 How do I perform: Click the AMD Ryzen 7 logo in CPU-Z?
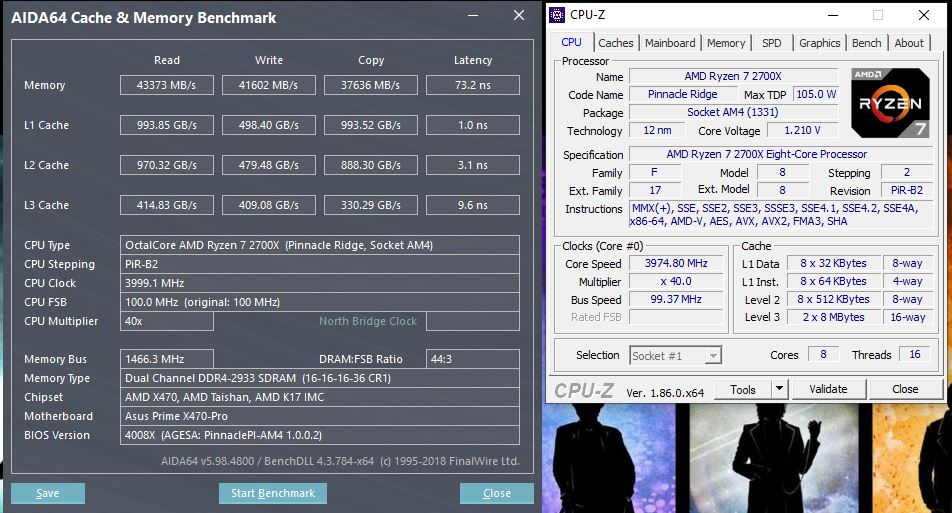[x=890, y=103]
